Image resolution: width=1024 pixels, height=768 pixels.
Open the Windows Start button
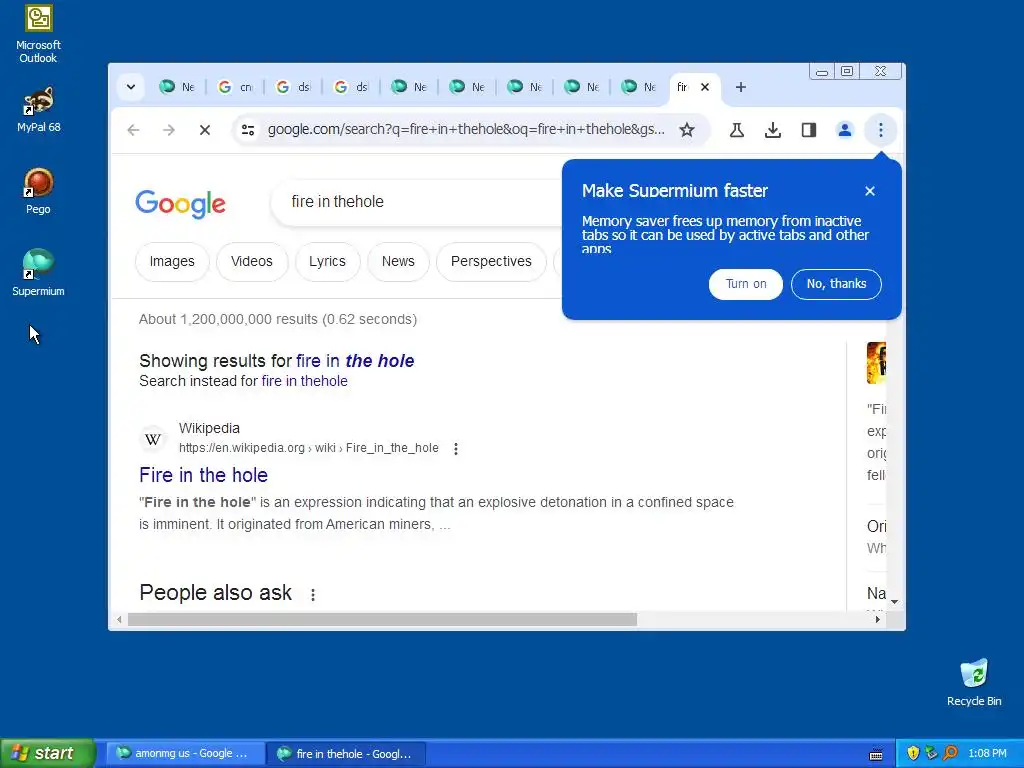coord(47,753)
